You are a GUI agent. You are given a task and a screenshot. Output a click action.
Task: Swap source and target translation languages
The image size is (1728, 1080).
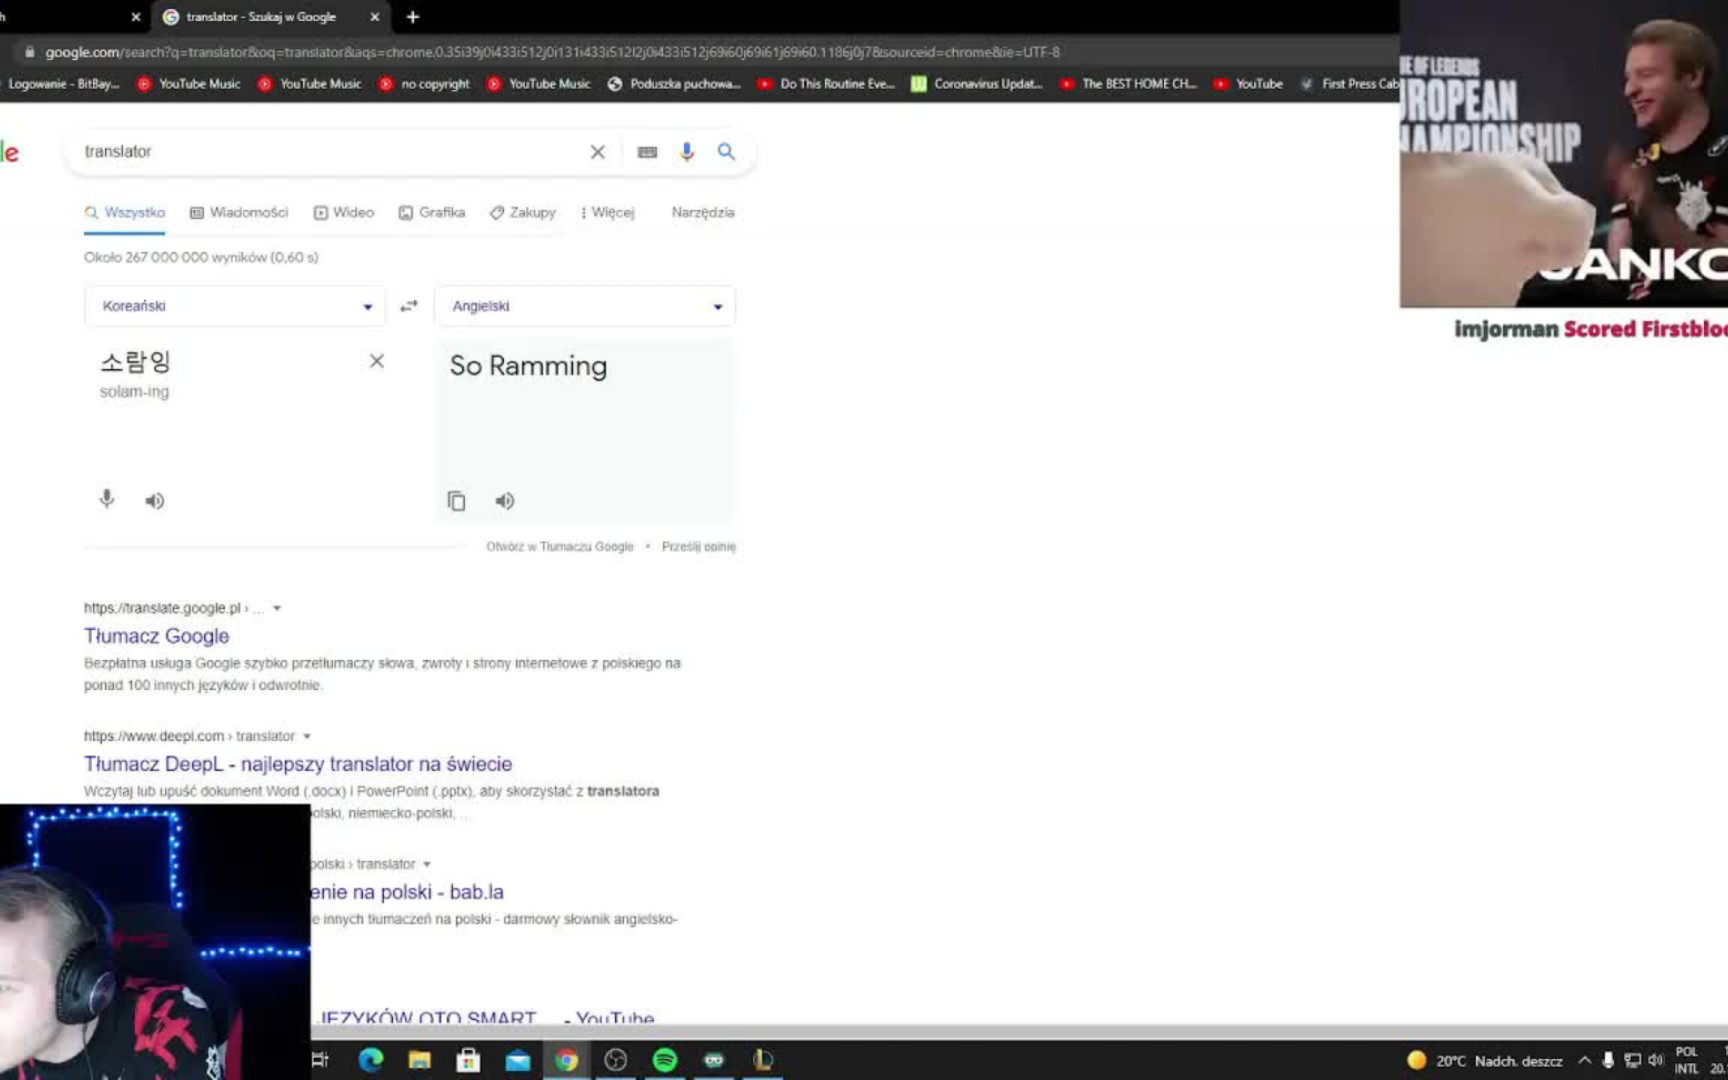[x=409, y=306]
